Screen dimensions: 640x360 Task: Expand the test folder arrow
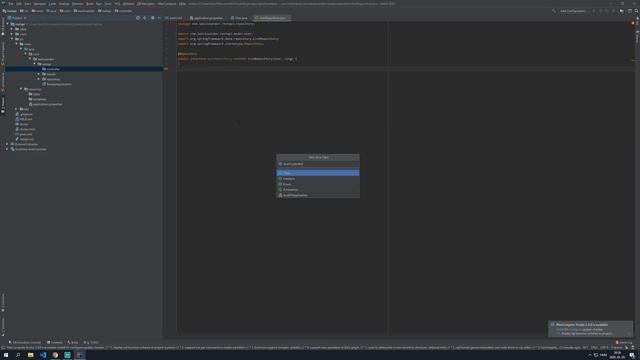17,109
